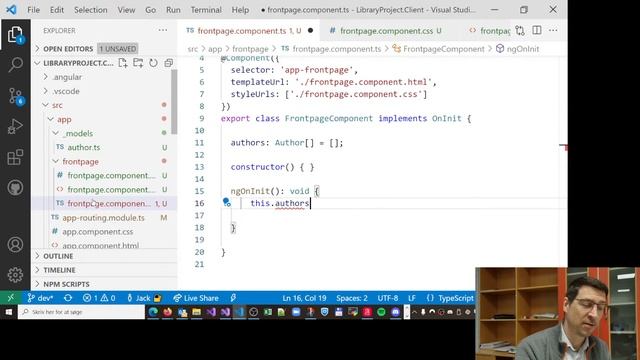Open Explorer more actions ellipsis

pos(162,30)
